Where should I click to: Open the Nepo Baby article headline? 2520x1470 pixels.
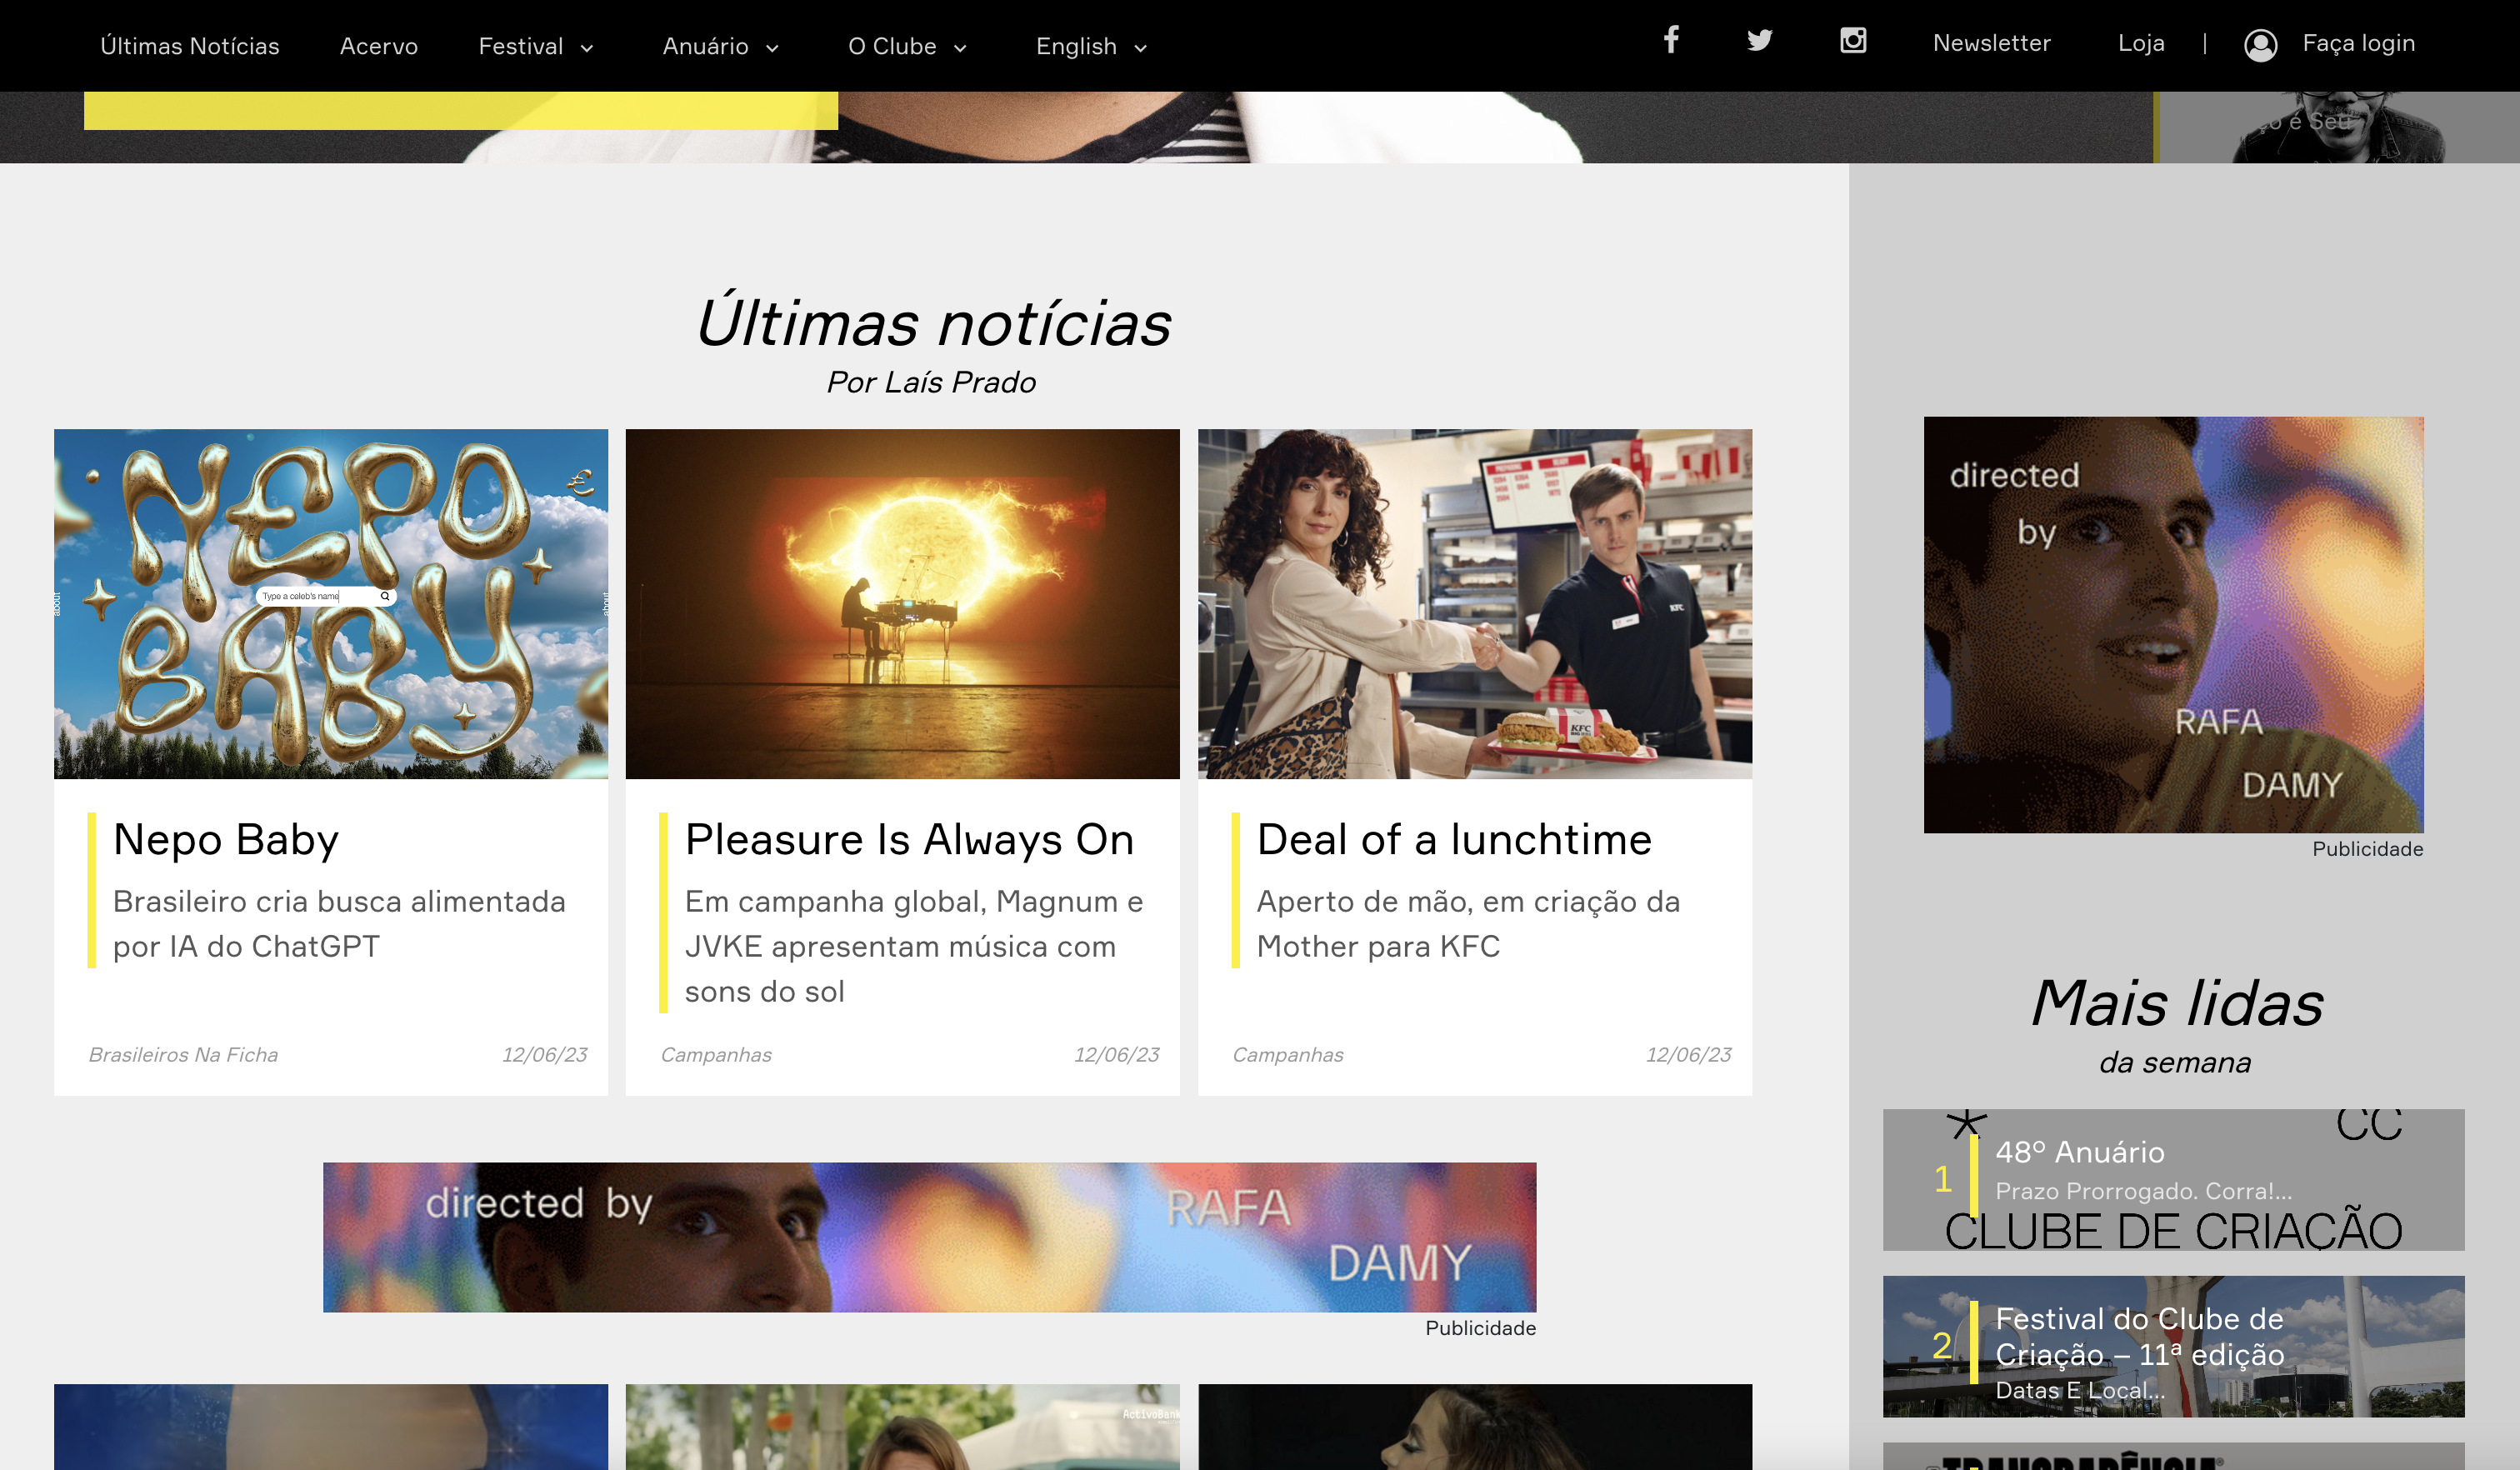pos(226,839)
